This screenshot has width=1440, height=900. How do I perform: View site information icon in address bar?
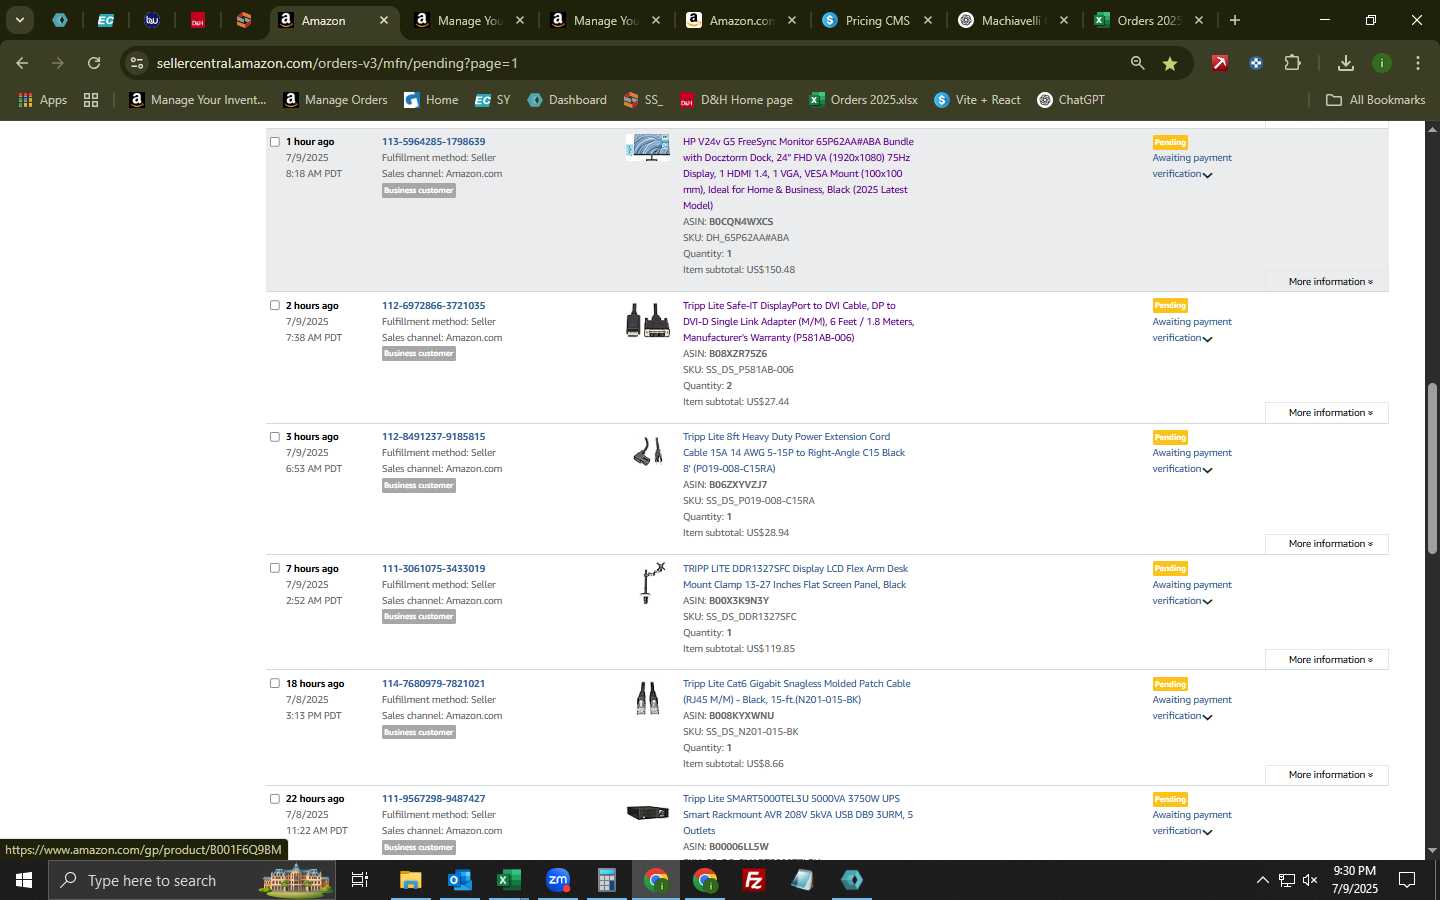(137, 63)
